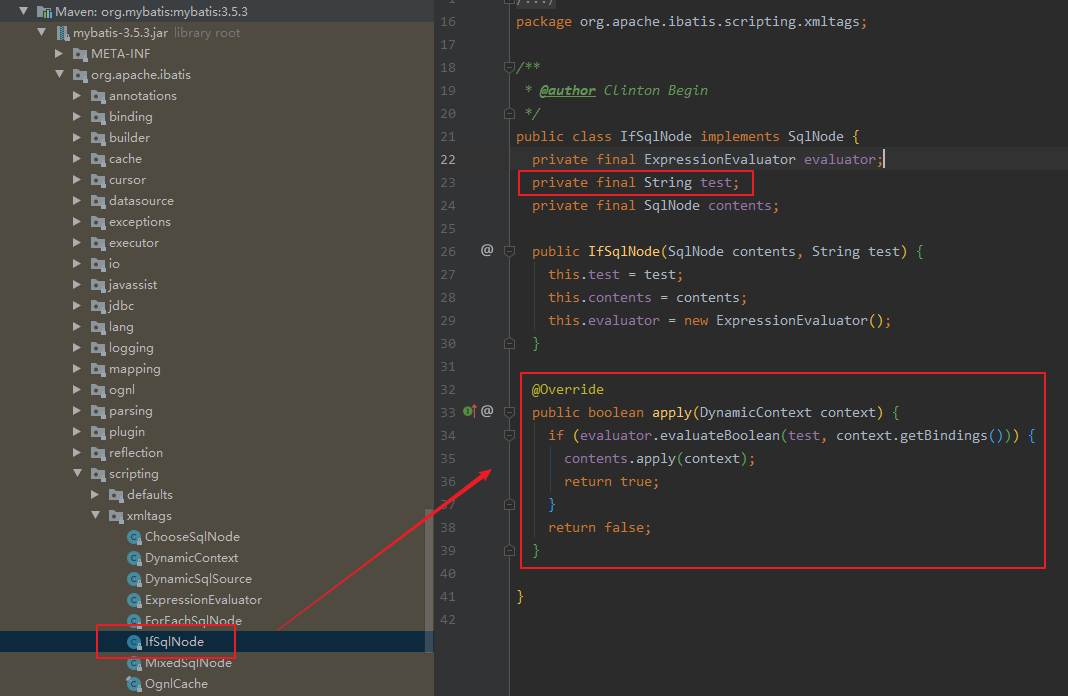Viewport: 1068px width, 696px height.
Task: Select the mapping package in the tree
Action: 135,369
